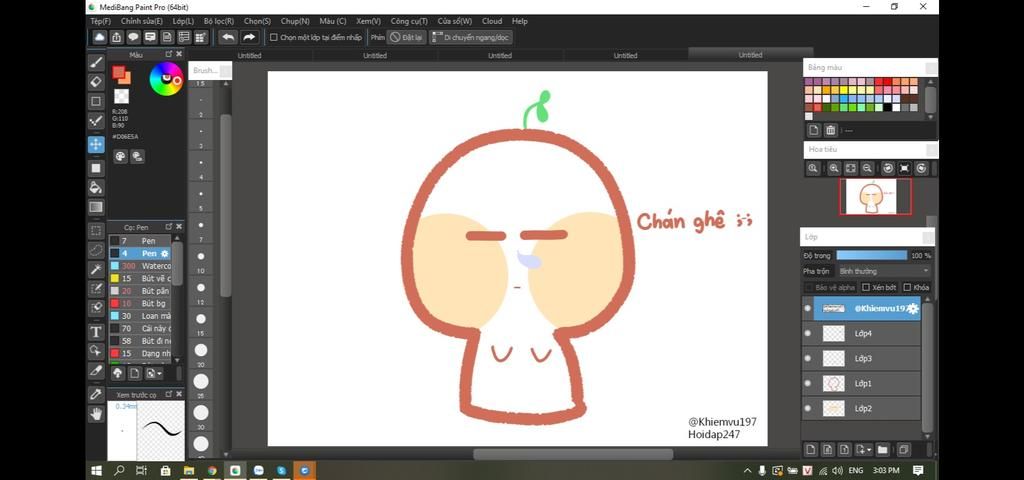Select the Gradient tool
The image size is (1024, 480).
(x=96, y=208)
